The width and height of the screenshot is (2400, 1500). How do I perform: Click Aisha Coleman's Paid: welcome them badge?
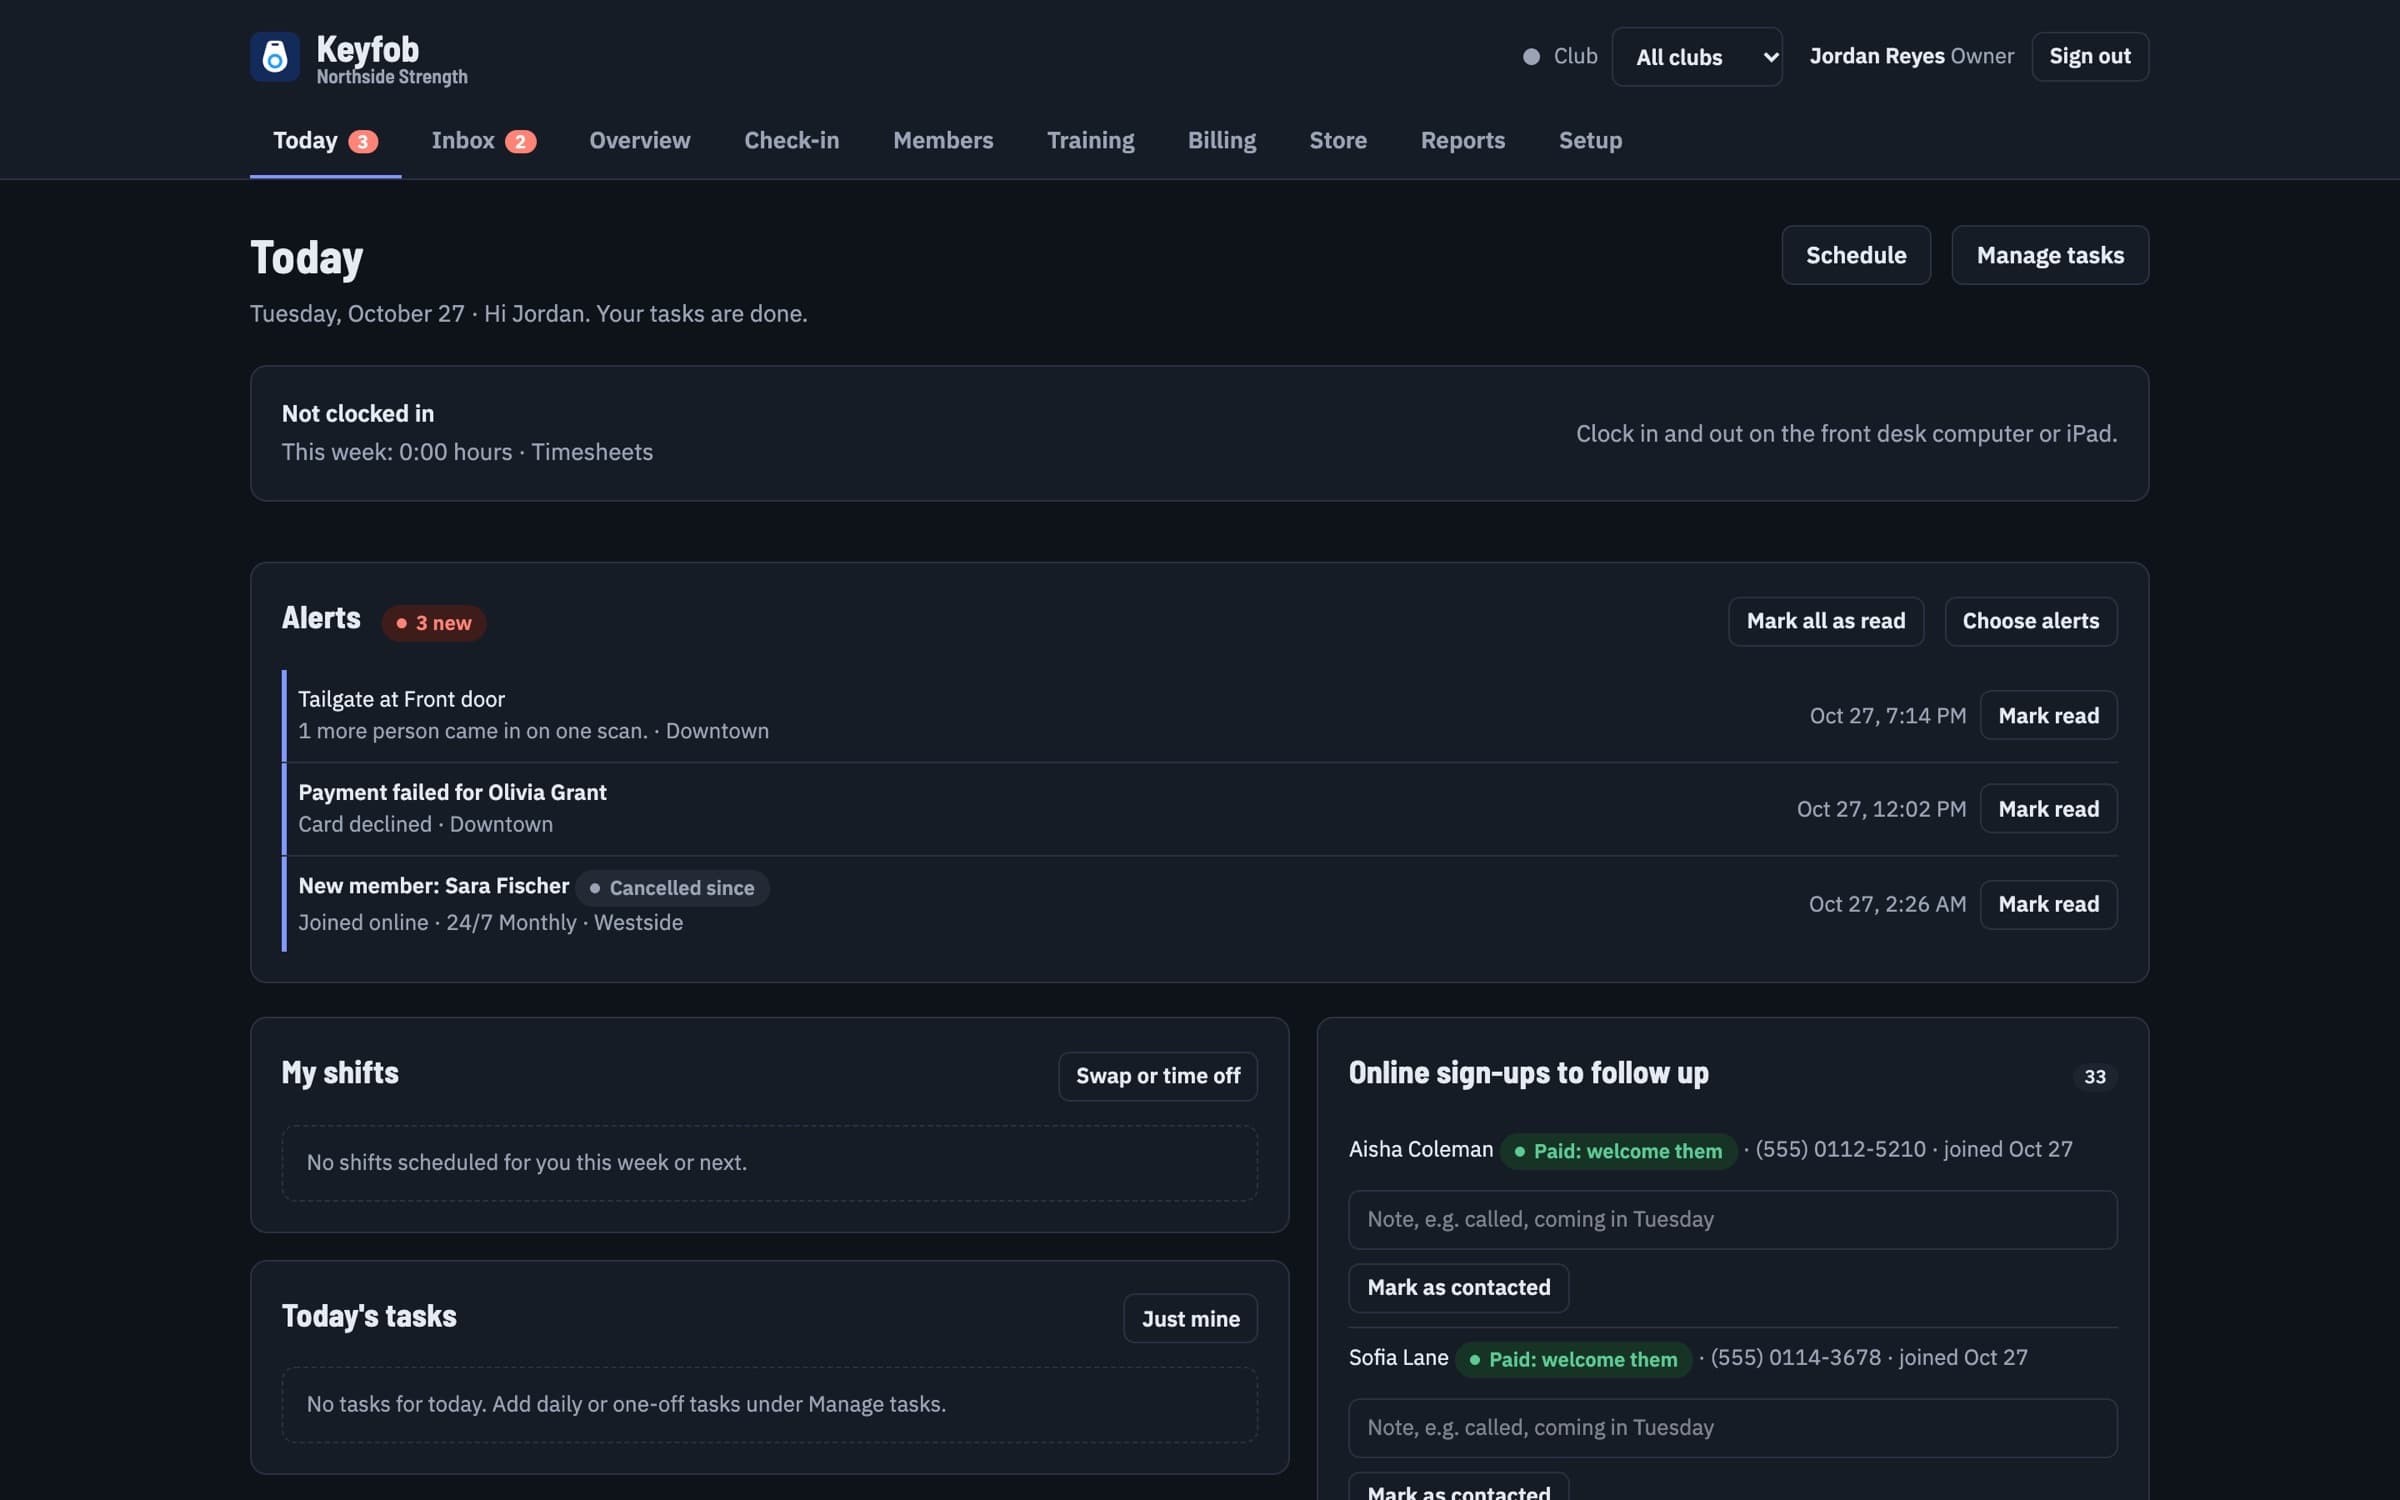1618,1151
